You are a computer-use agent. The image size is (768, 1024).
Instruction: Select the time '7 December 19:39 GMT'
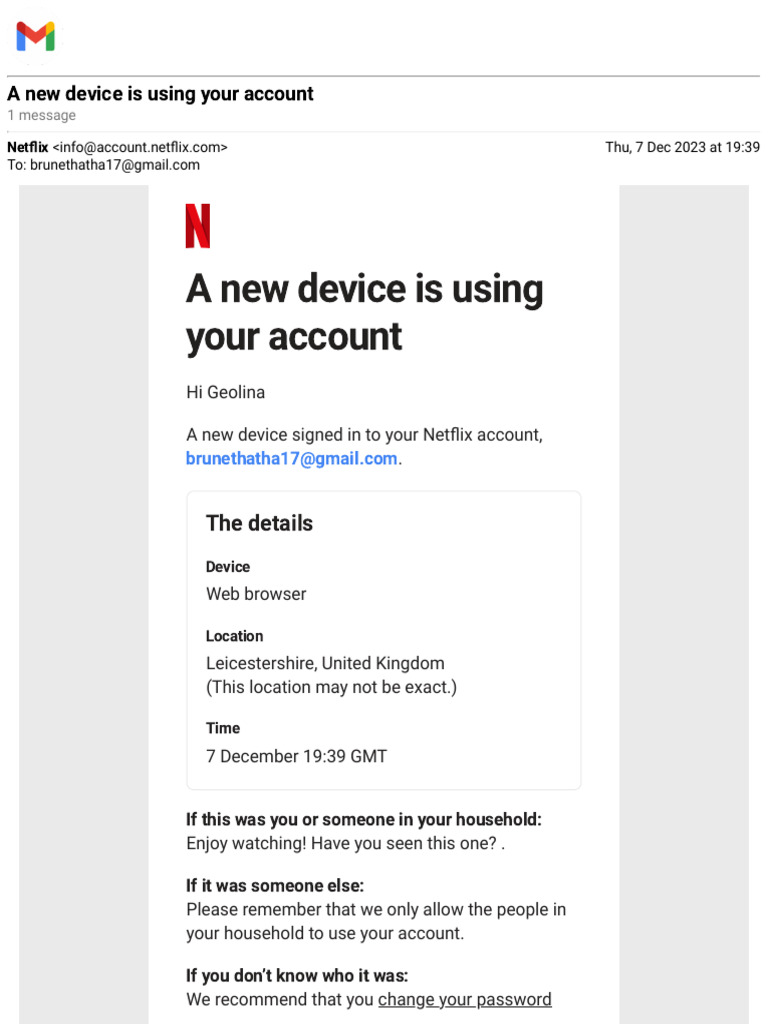point(296,756)
